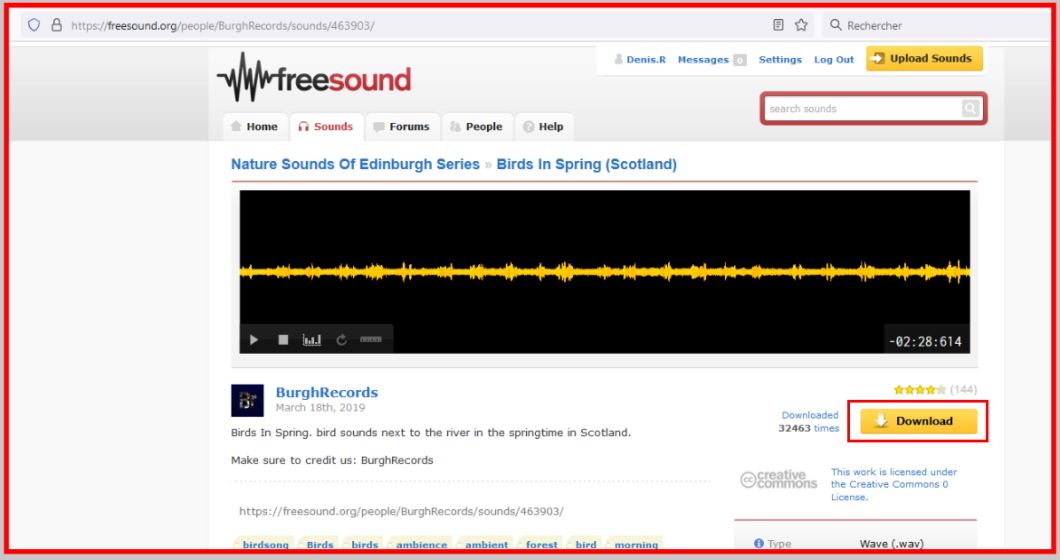Play the Birds In Spring sound
Image resolution: width=1060 pixels, height=560 pixels.
coord(254,340)
